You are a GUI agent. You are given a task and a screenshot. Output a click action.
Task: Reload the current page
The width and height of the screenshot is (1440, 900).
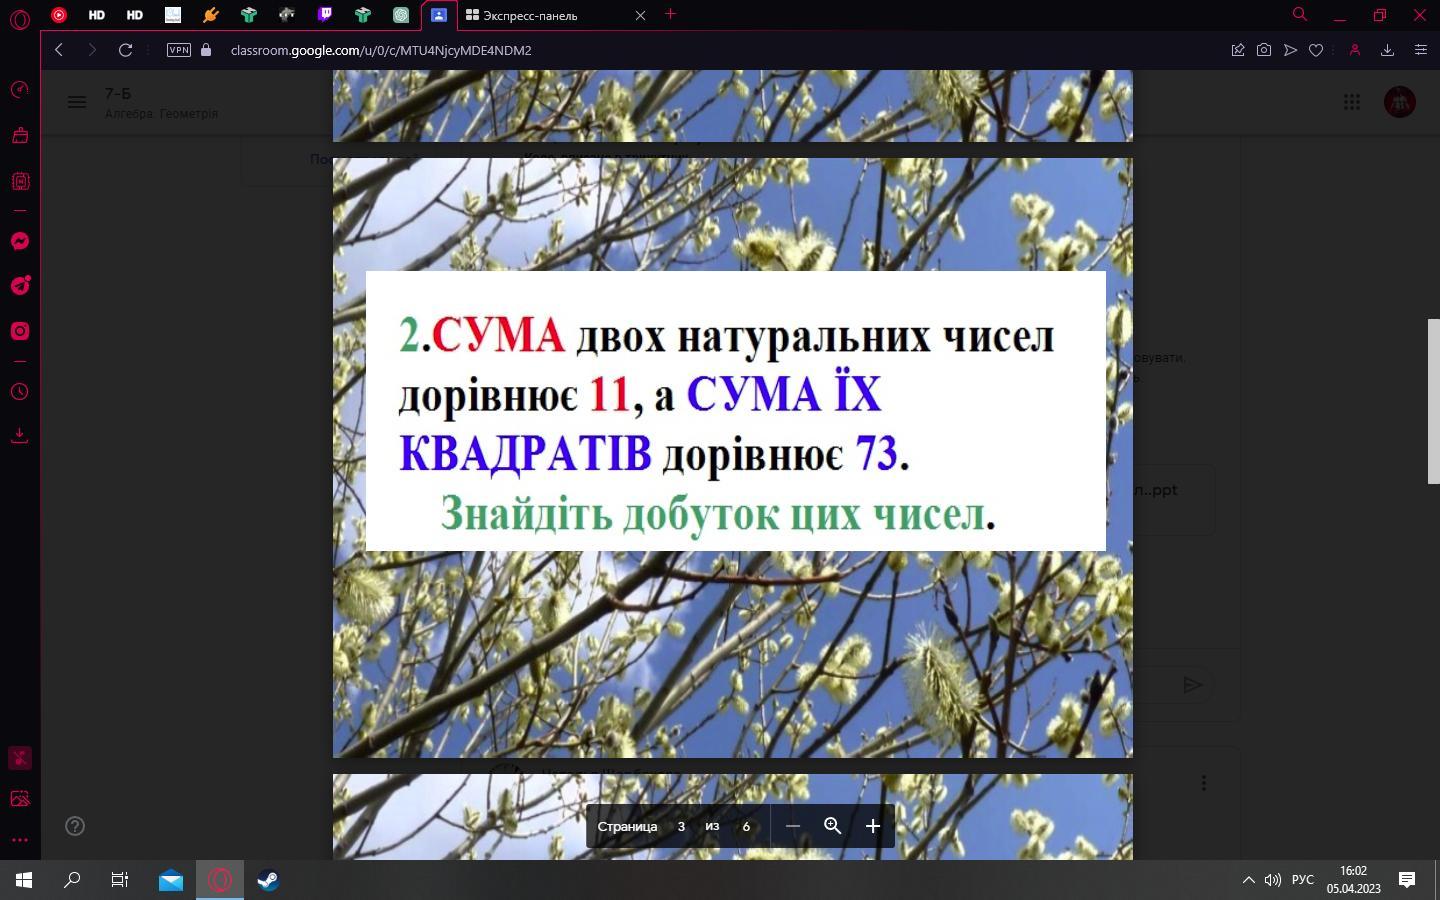(125, 50)
